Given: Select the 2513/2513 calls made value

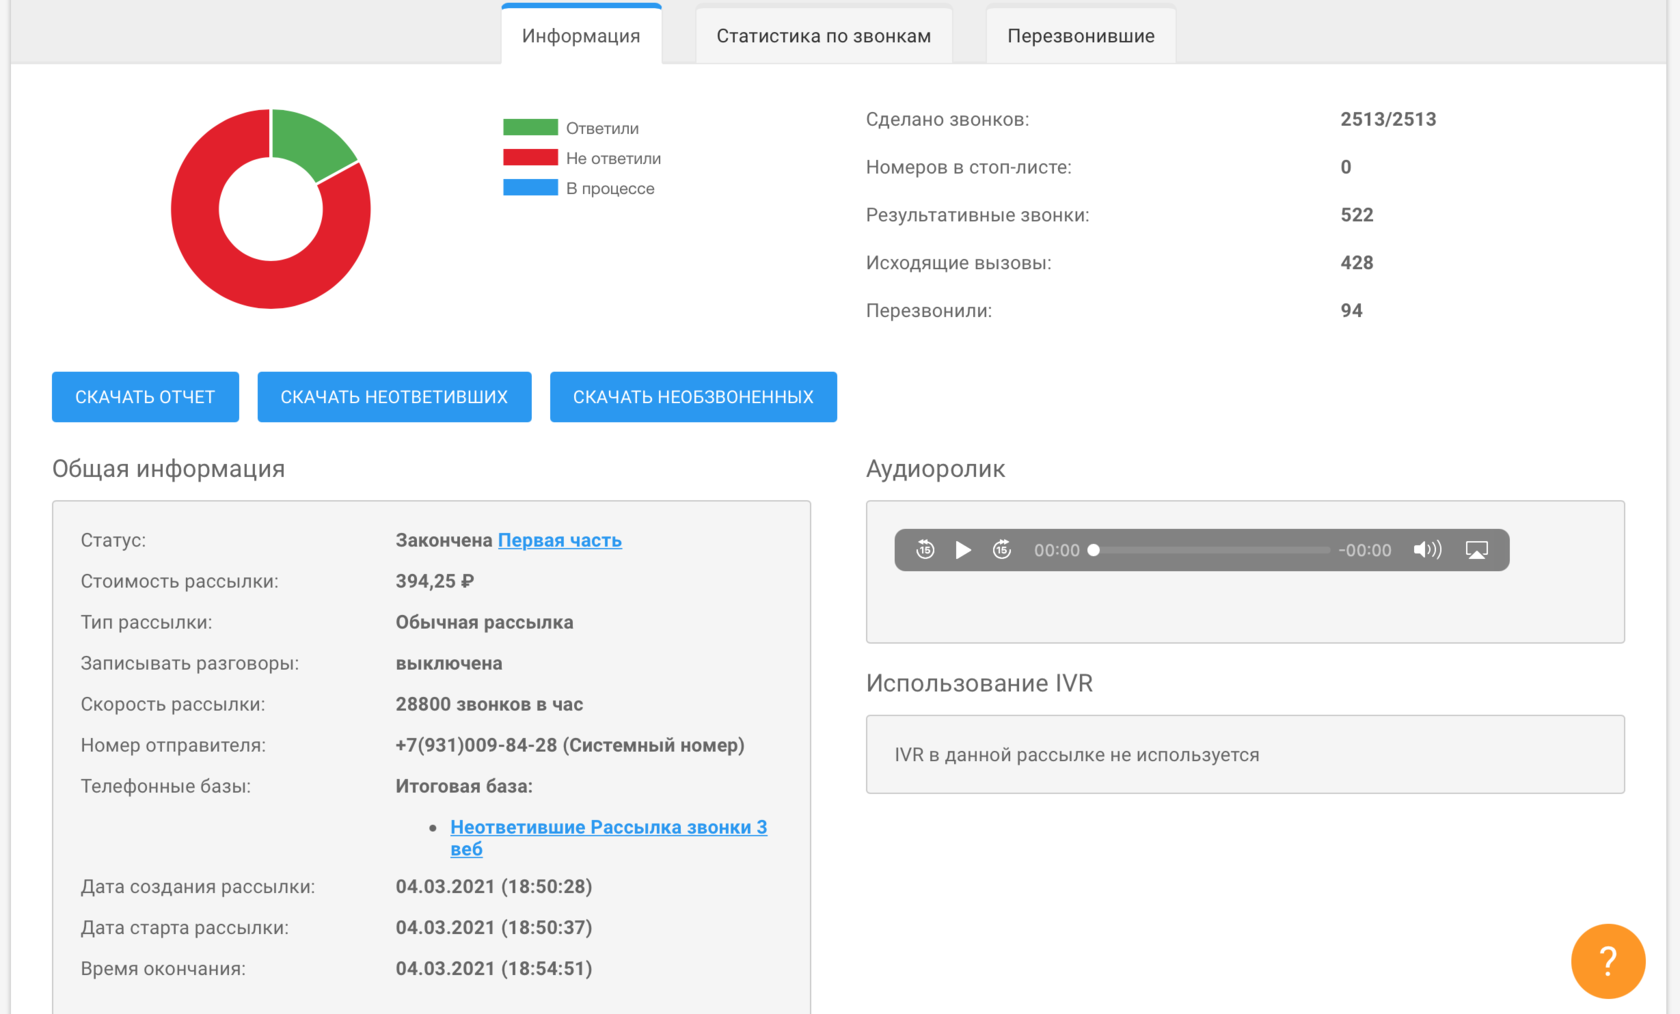Looking at the screenshot, I should 1388,119.
